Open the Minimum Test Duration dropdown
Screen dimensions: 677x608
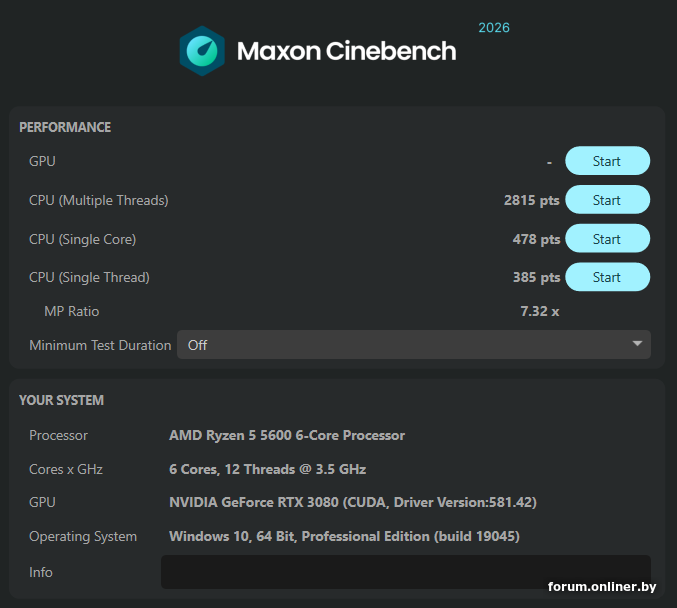(413, 345)
